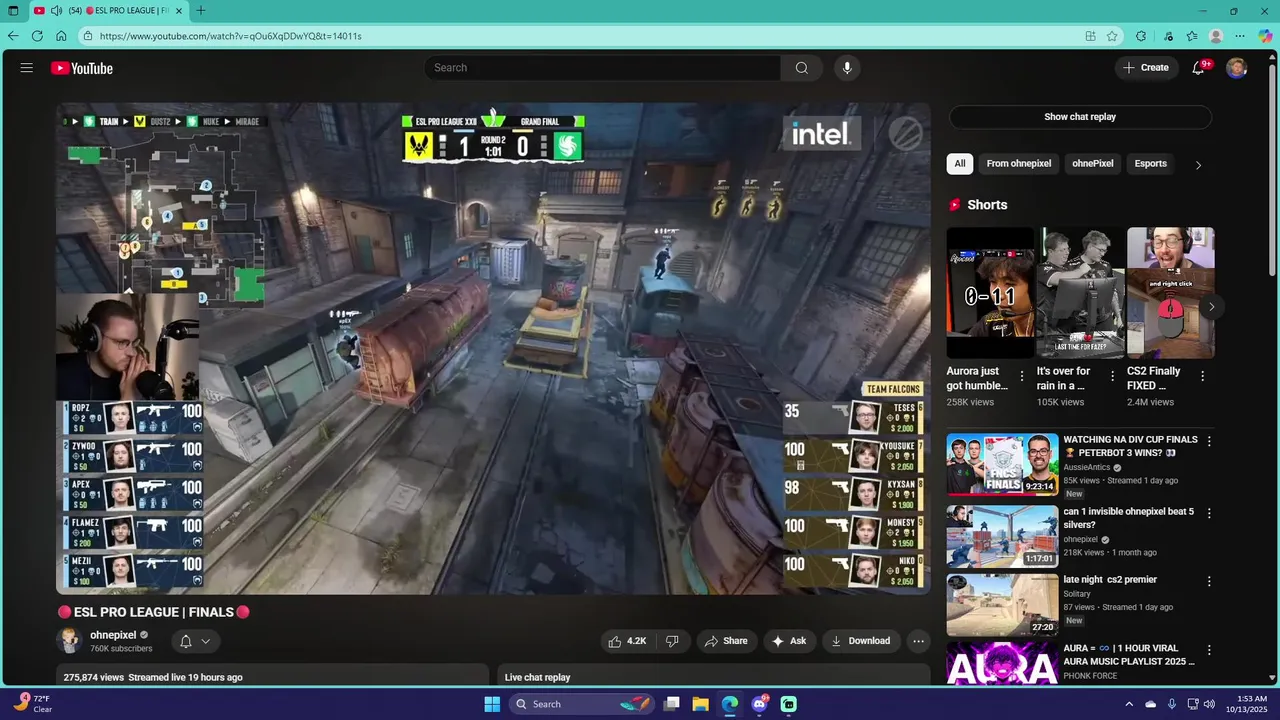Select the Esports filter chip
Screen dimensions: 1280x720
coord(1150,164)
